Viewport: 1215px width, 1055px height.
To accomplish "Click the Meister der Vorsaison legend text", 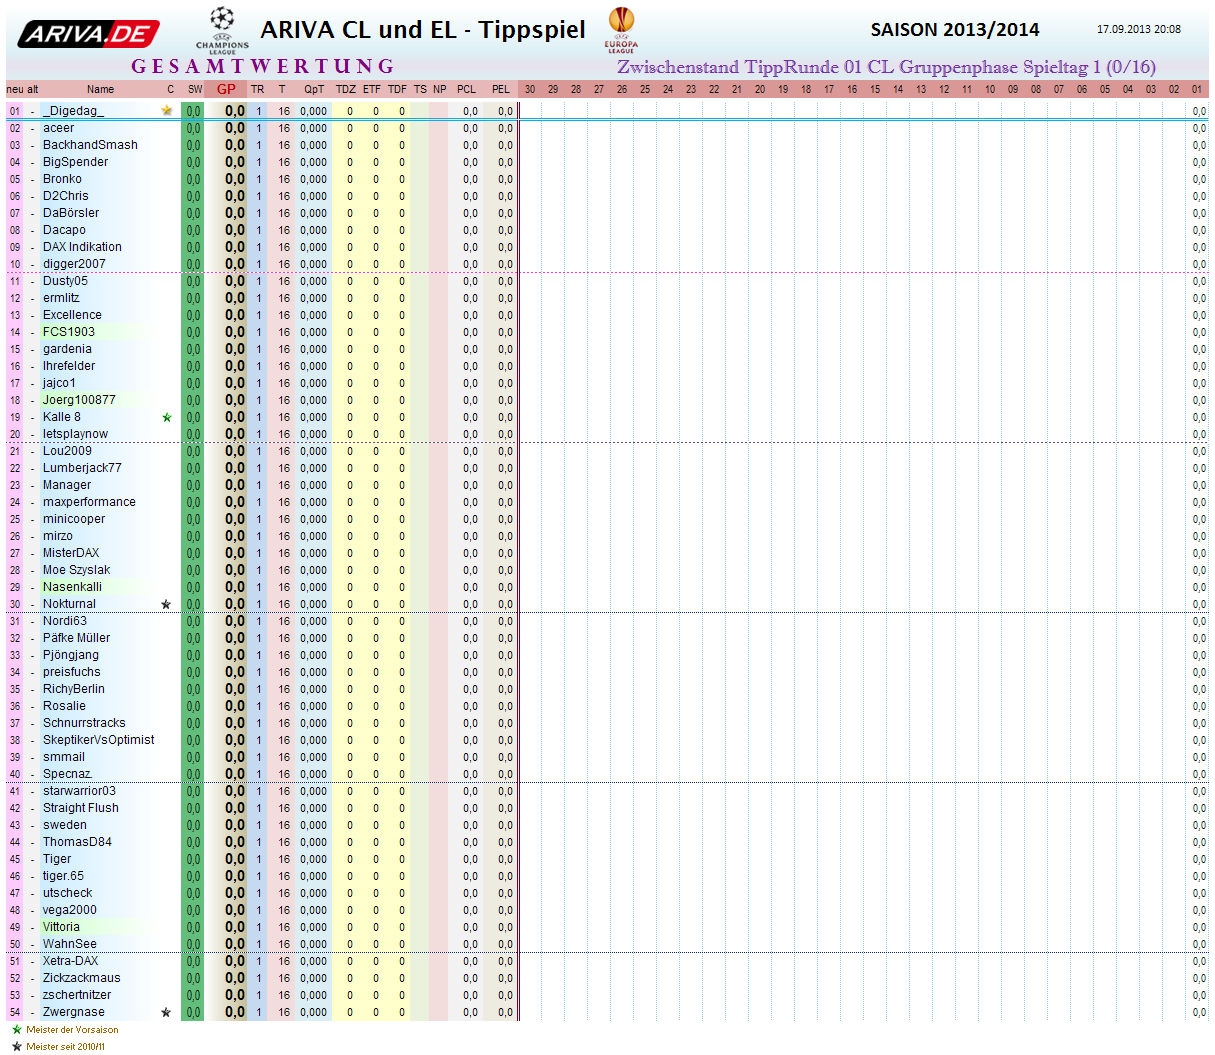I will (72, 1029).
